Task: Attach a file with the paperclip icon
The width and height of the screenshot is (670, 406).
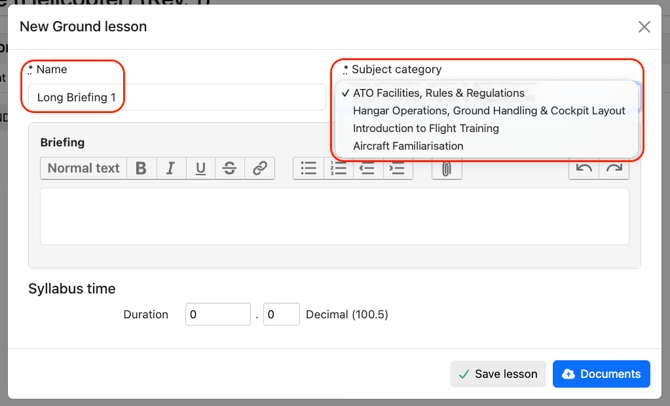Action: pos(447,168)
